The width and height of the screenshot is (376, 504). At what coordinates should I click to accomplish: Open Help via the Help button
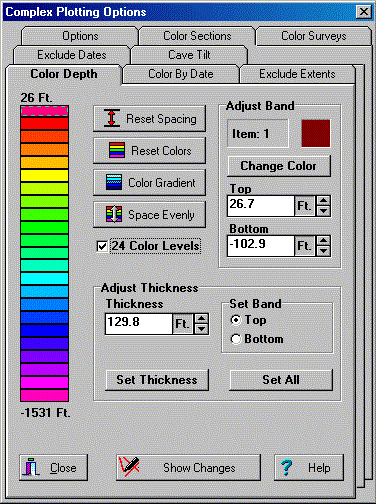pyautogui.click(x=309, y=468)
